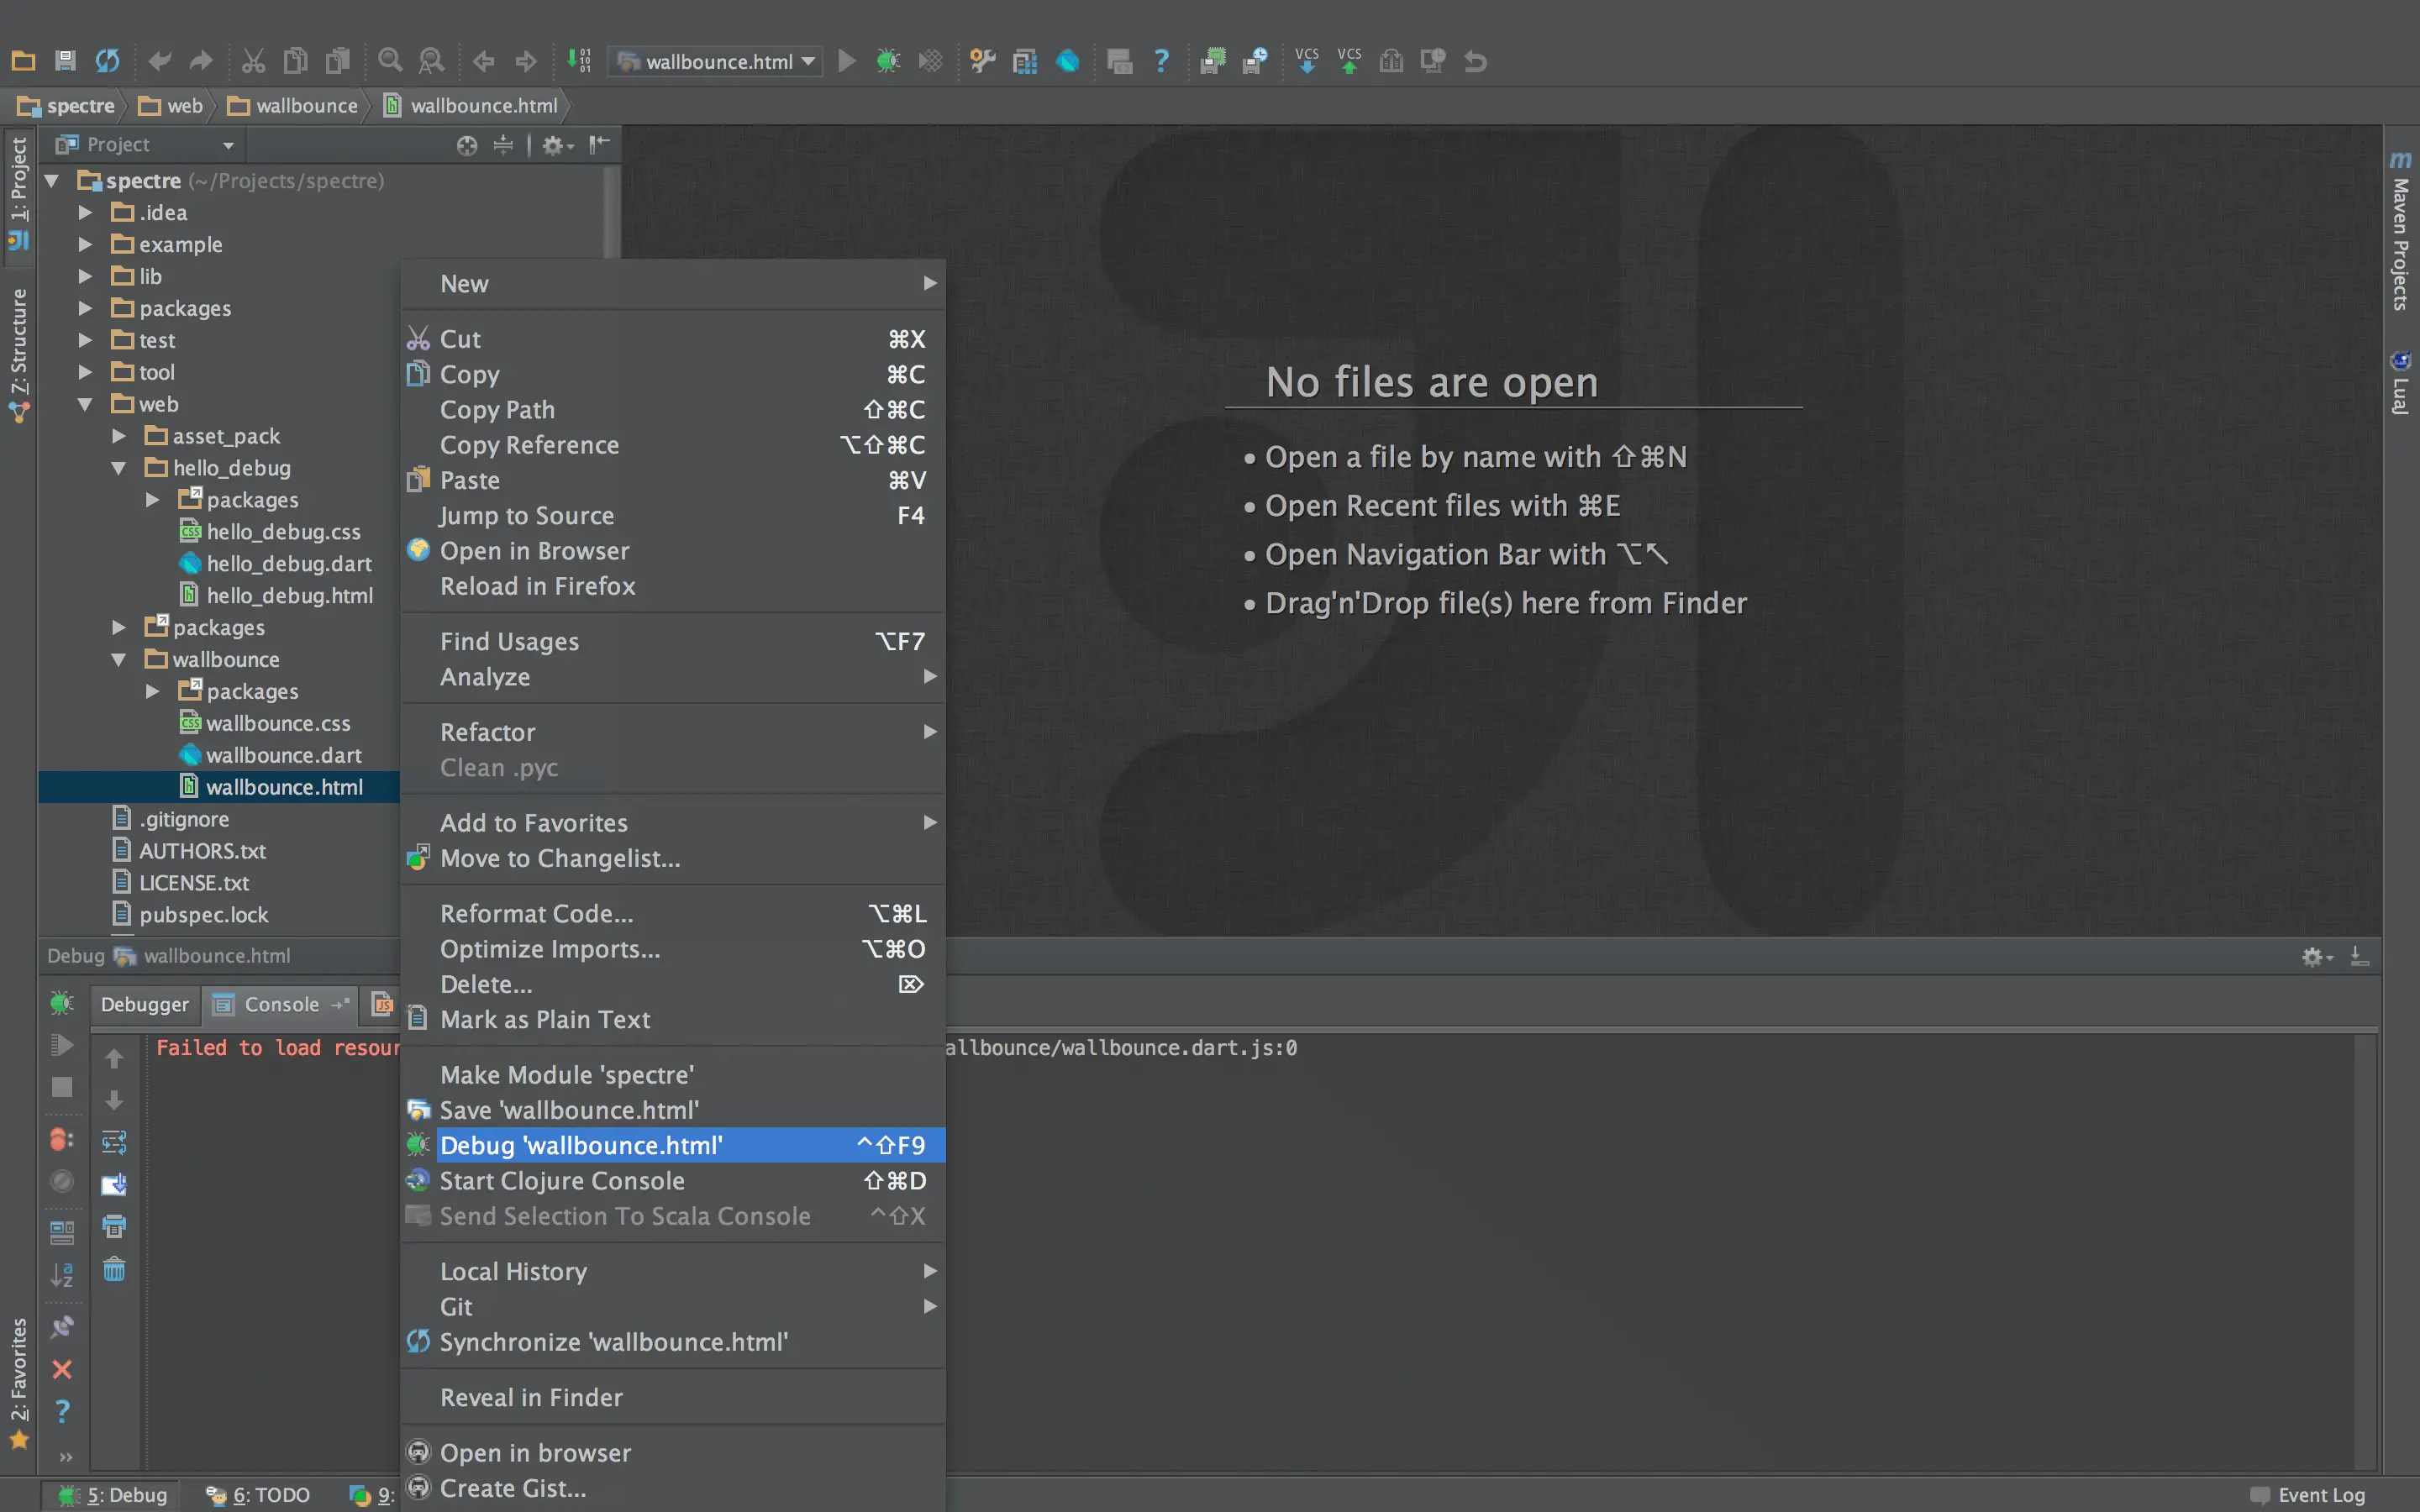Run the wallbounce.html configuration
Image resolution: width=2420 pixels, height=1512 pixels.
(846, 61)
